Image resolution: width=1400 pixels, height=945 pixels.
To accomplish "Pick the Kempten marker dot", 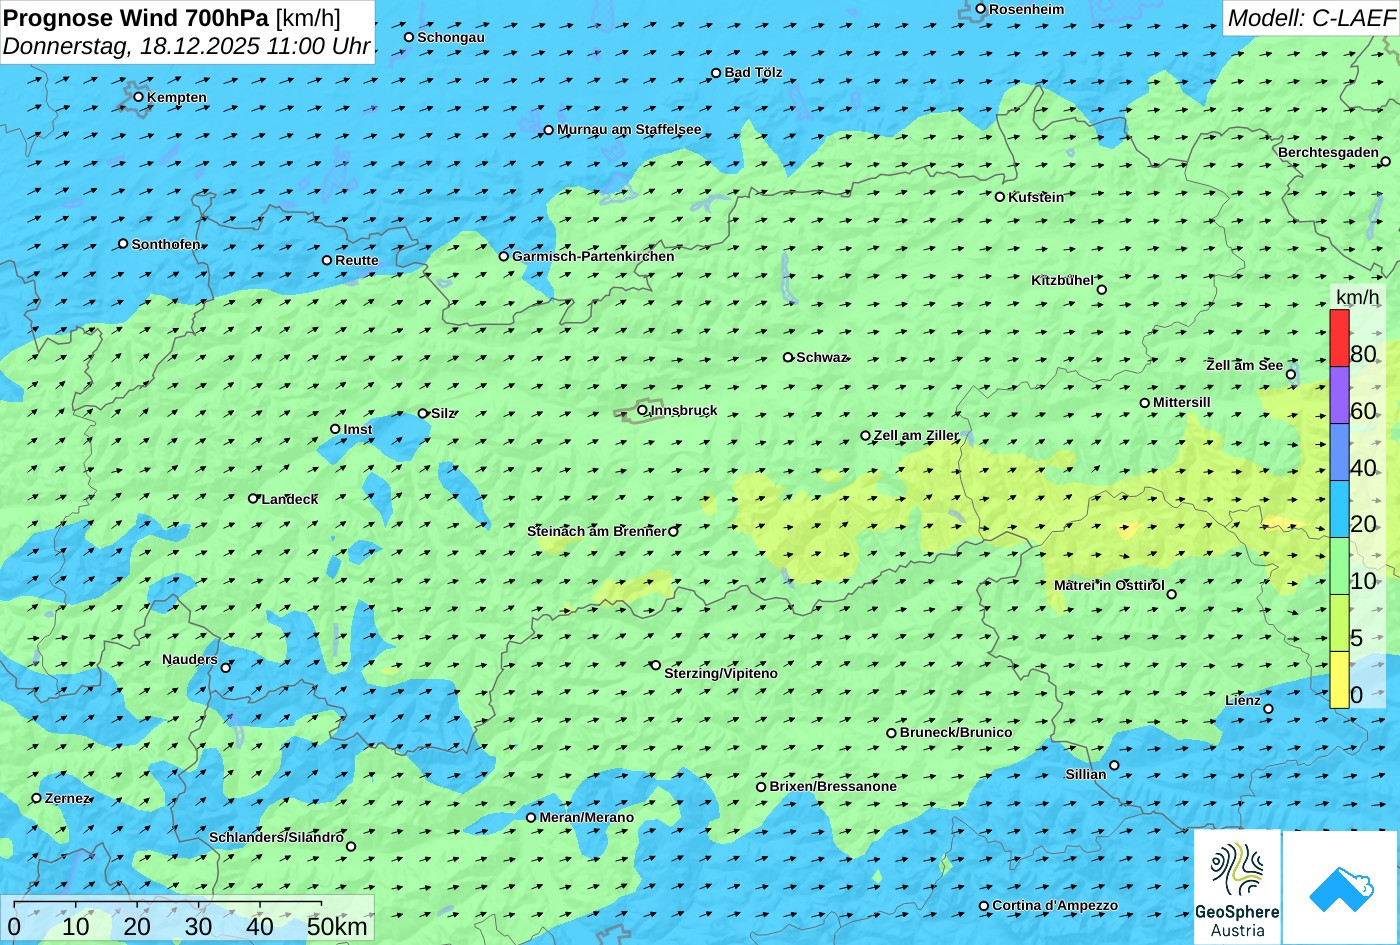I will (x=139, y=97).
